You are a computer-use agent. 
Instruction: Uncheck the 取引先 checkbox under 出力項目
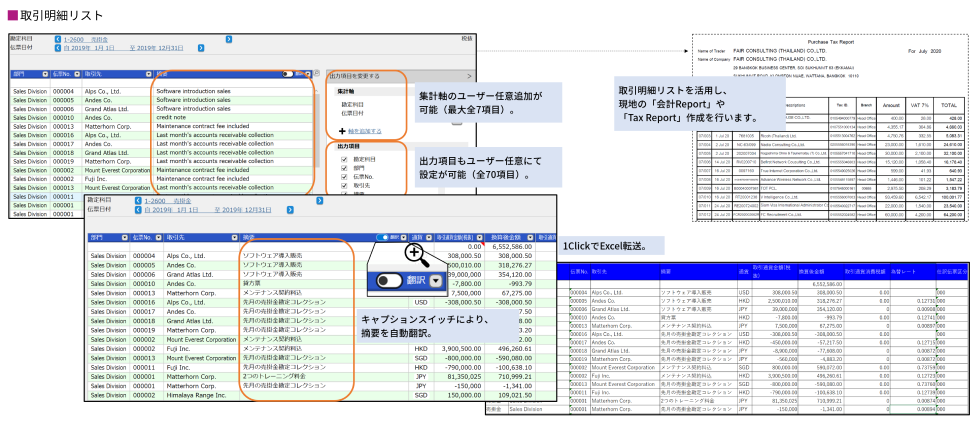[343, 186]
